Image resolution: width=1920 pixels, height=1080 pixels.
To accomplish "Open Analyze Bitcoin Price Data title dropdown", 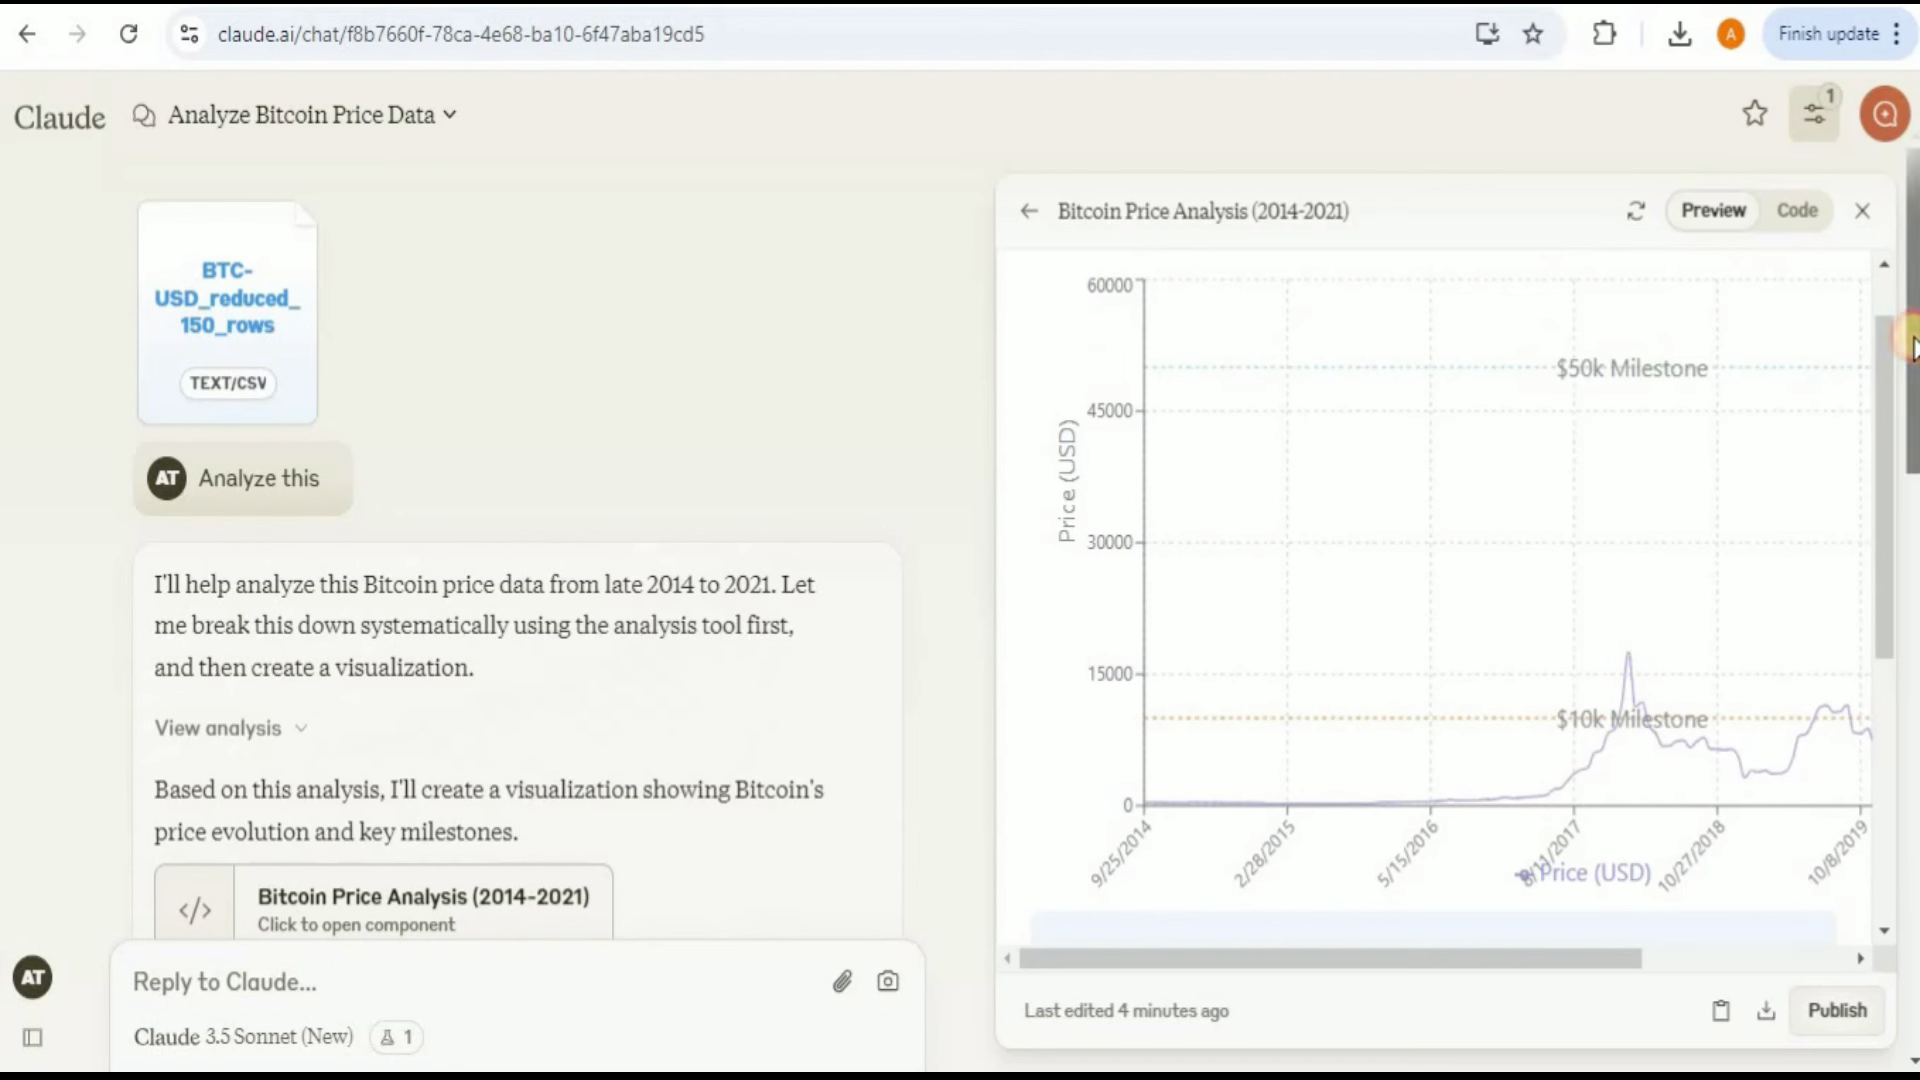I will [311, 115].
